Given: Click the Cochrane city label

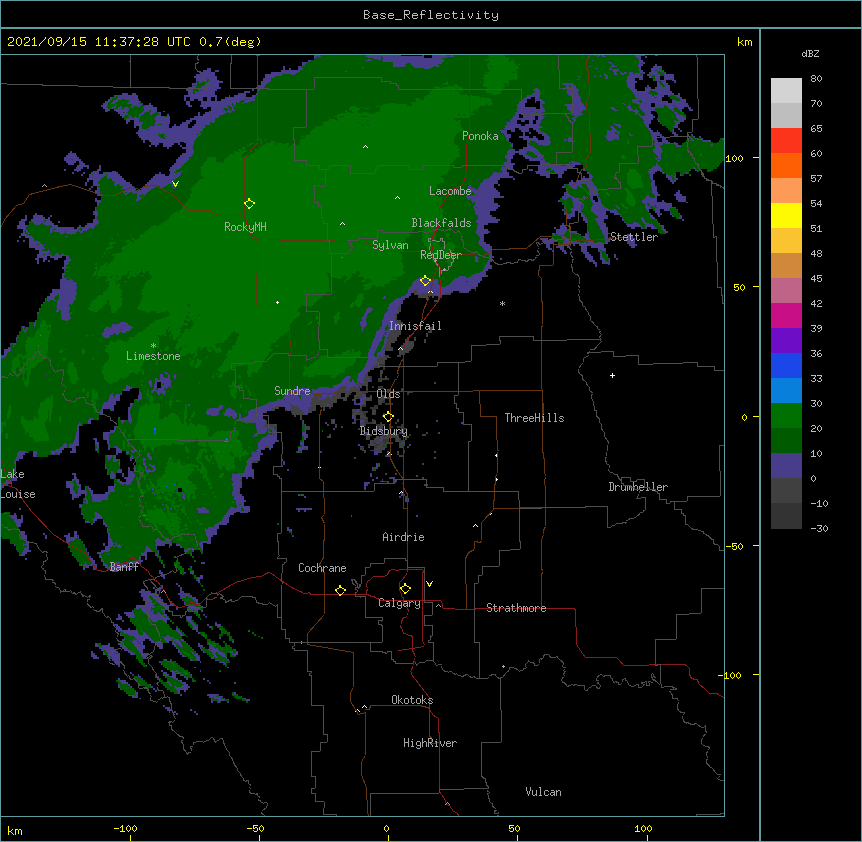Looking at the screenshot, I should pyautogui.click(x=322, y=568).
